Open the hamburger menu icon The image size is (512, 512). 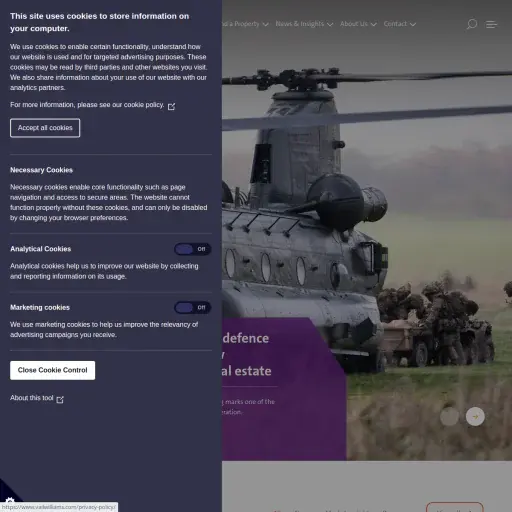click(x=491, y=24)
